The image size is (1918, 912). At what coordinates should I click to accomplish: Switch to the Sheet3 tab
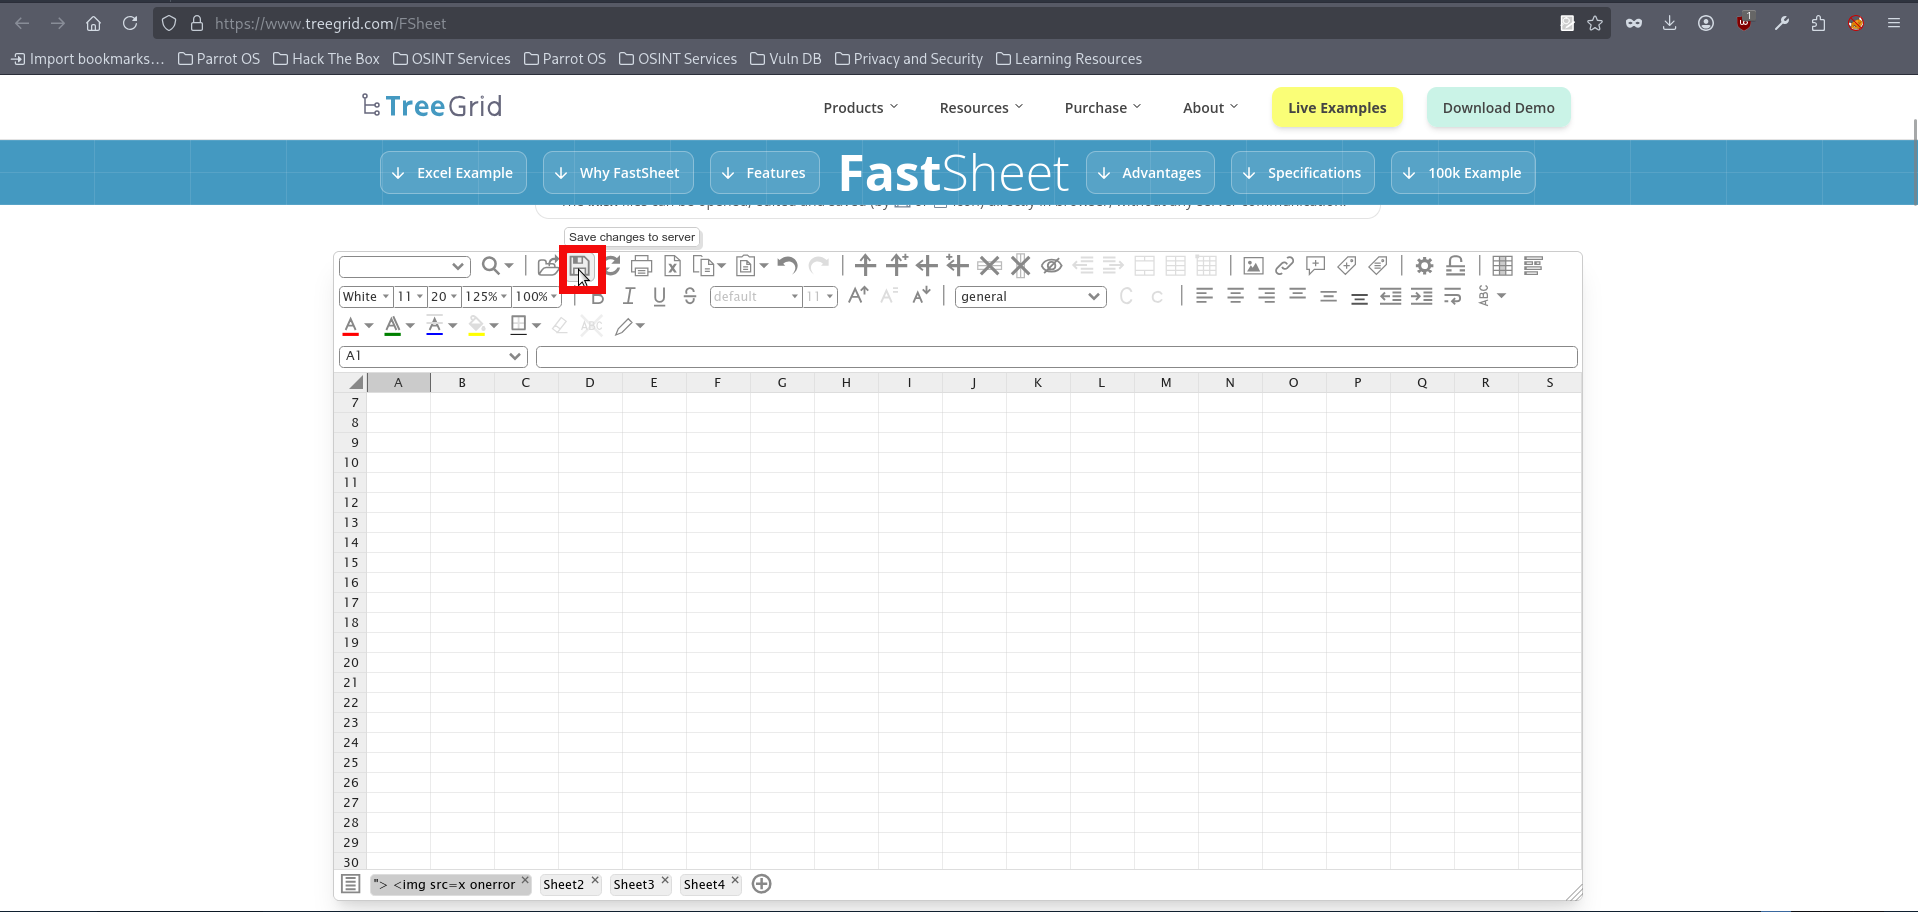pyautogui.click(x=635, y=884)
